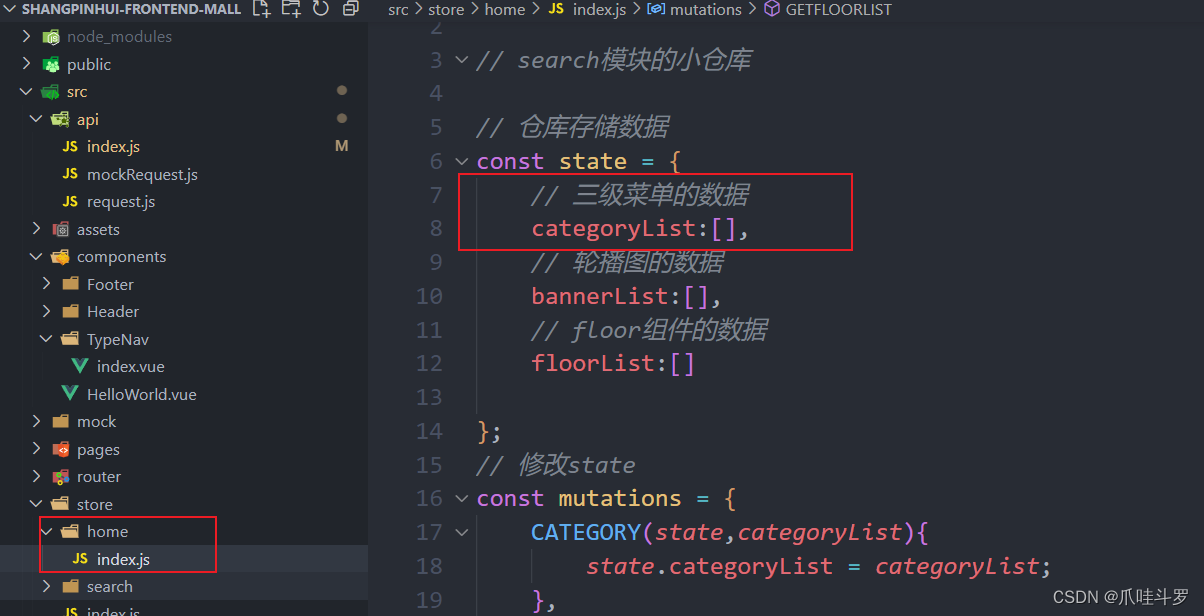Click on bannerList property at line 10
The width and height of the screenshot is (1204, 616).
coord(599,296)
